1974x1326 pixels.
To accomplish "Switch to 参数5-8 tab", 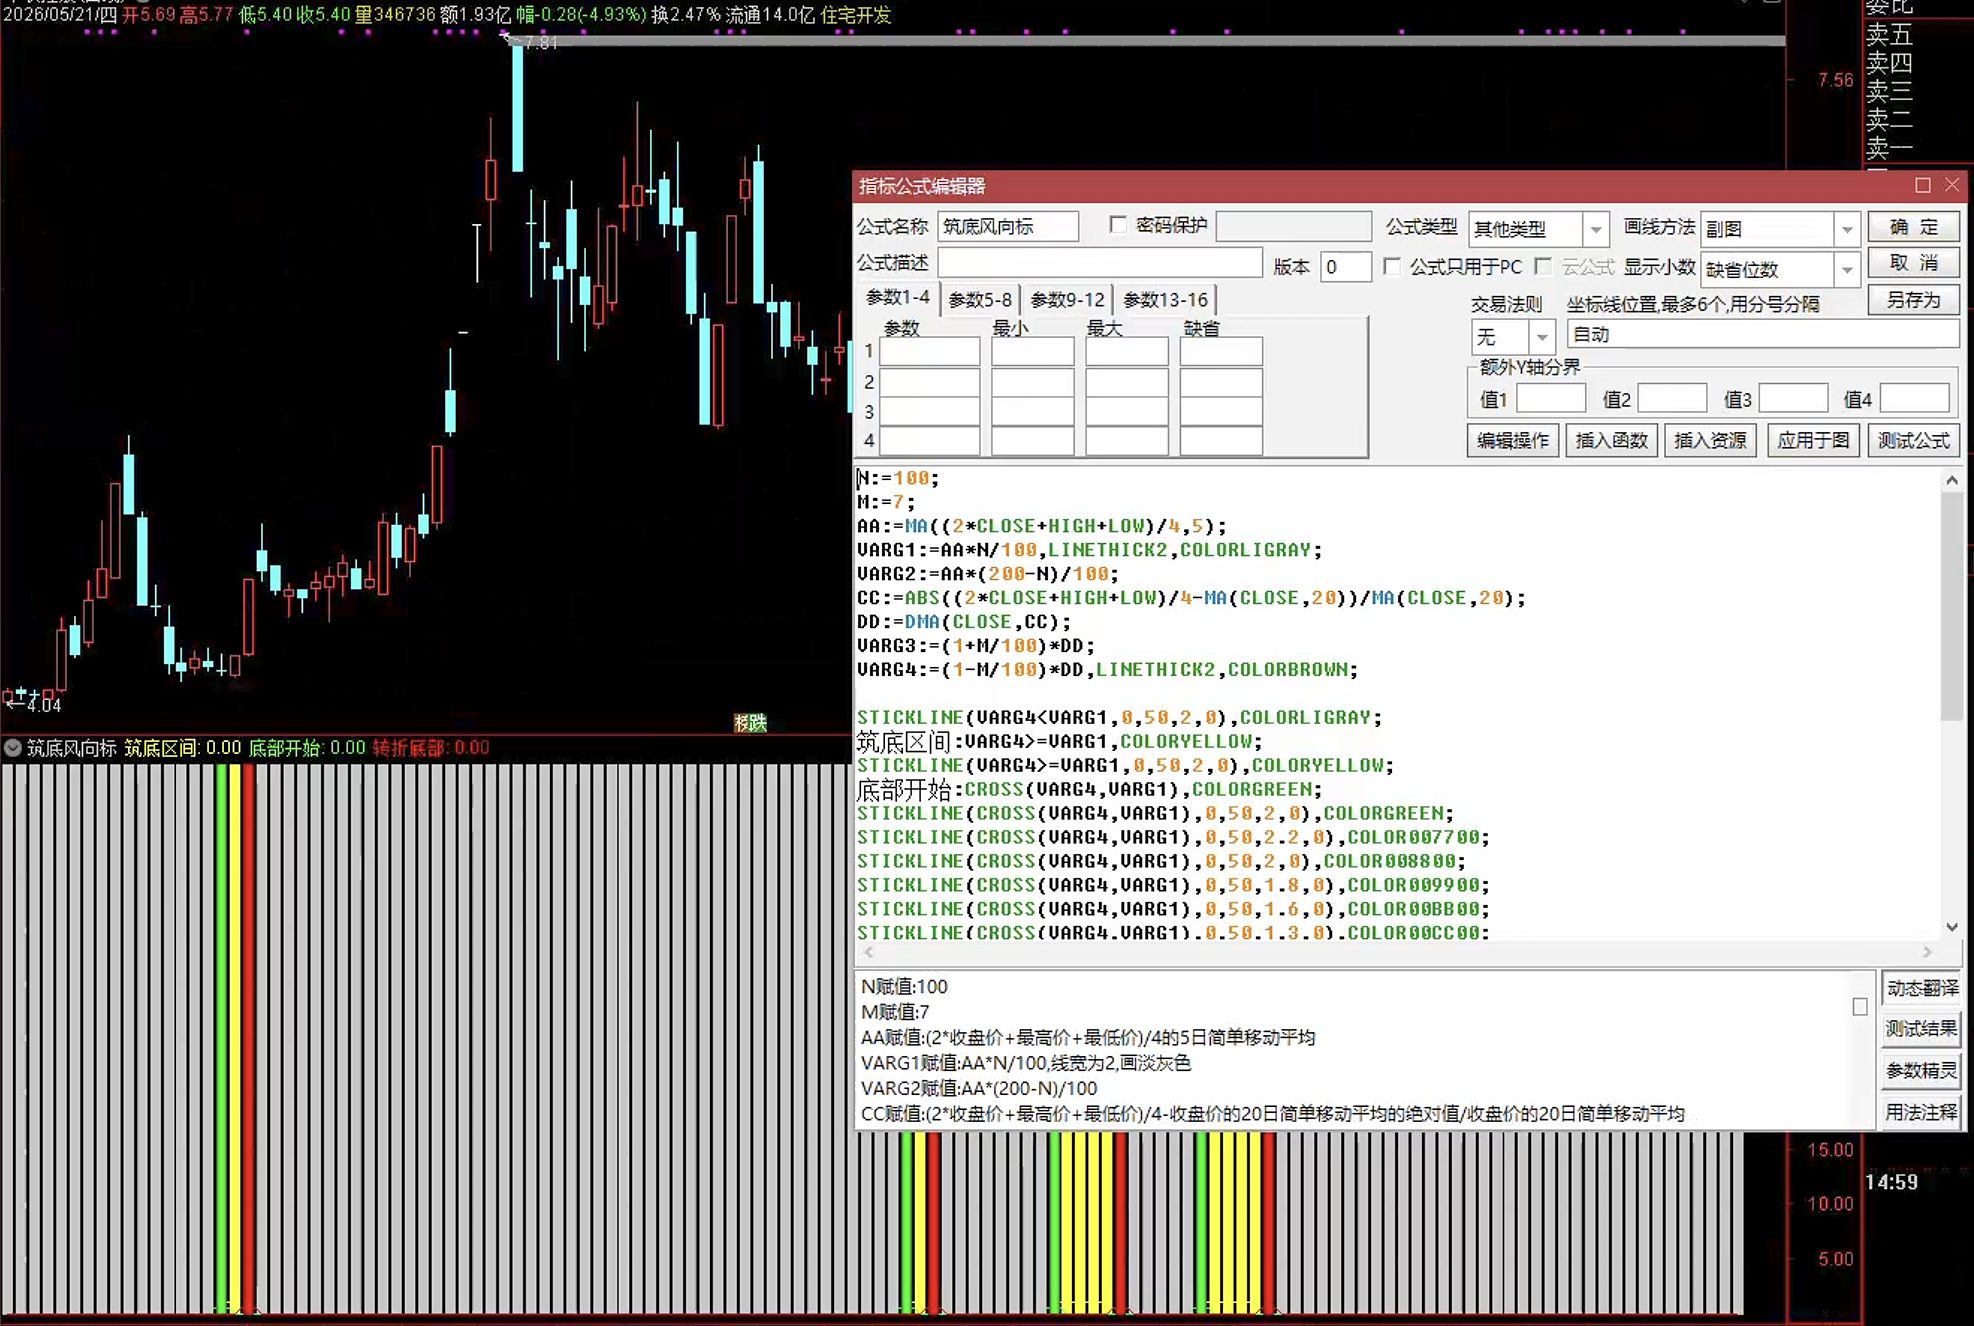I will [979, 299].
